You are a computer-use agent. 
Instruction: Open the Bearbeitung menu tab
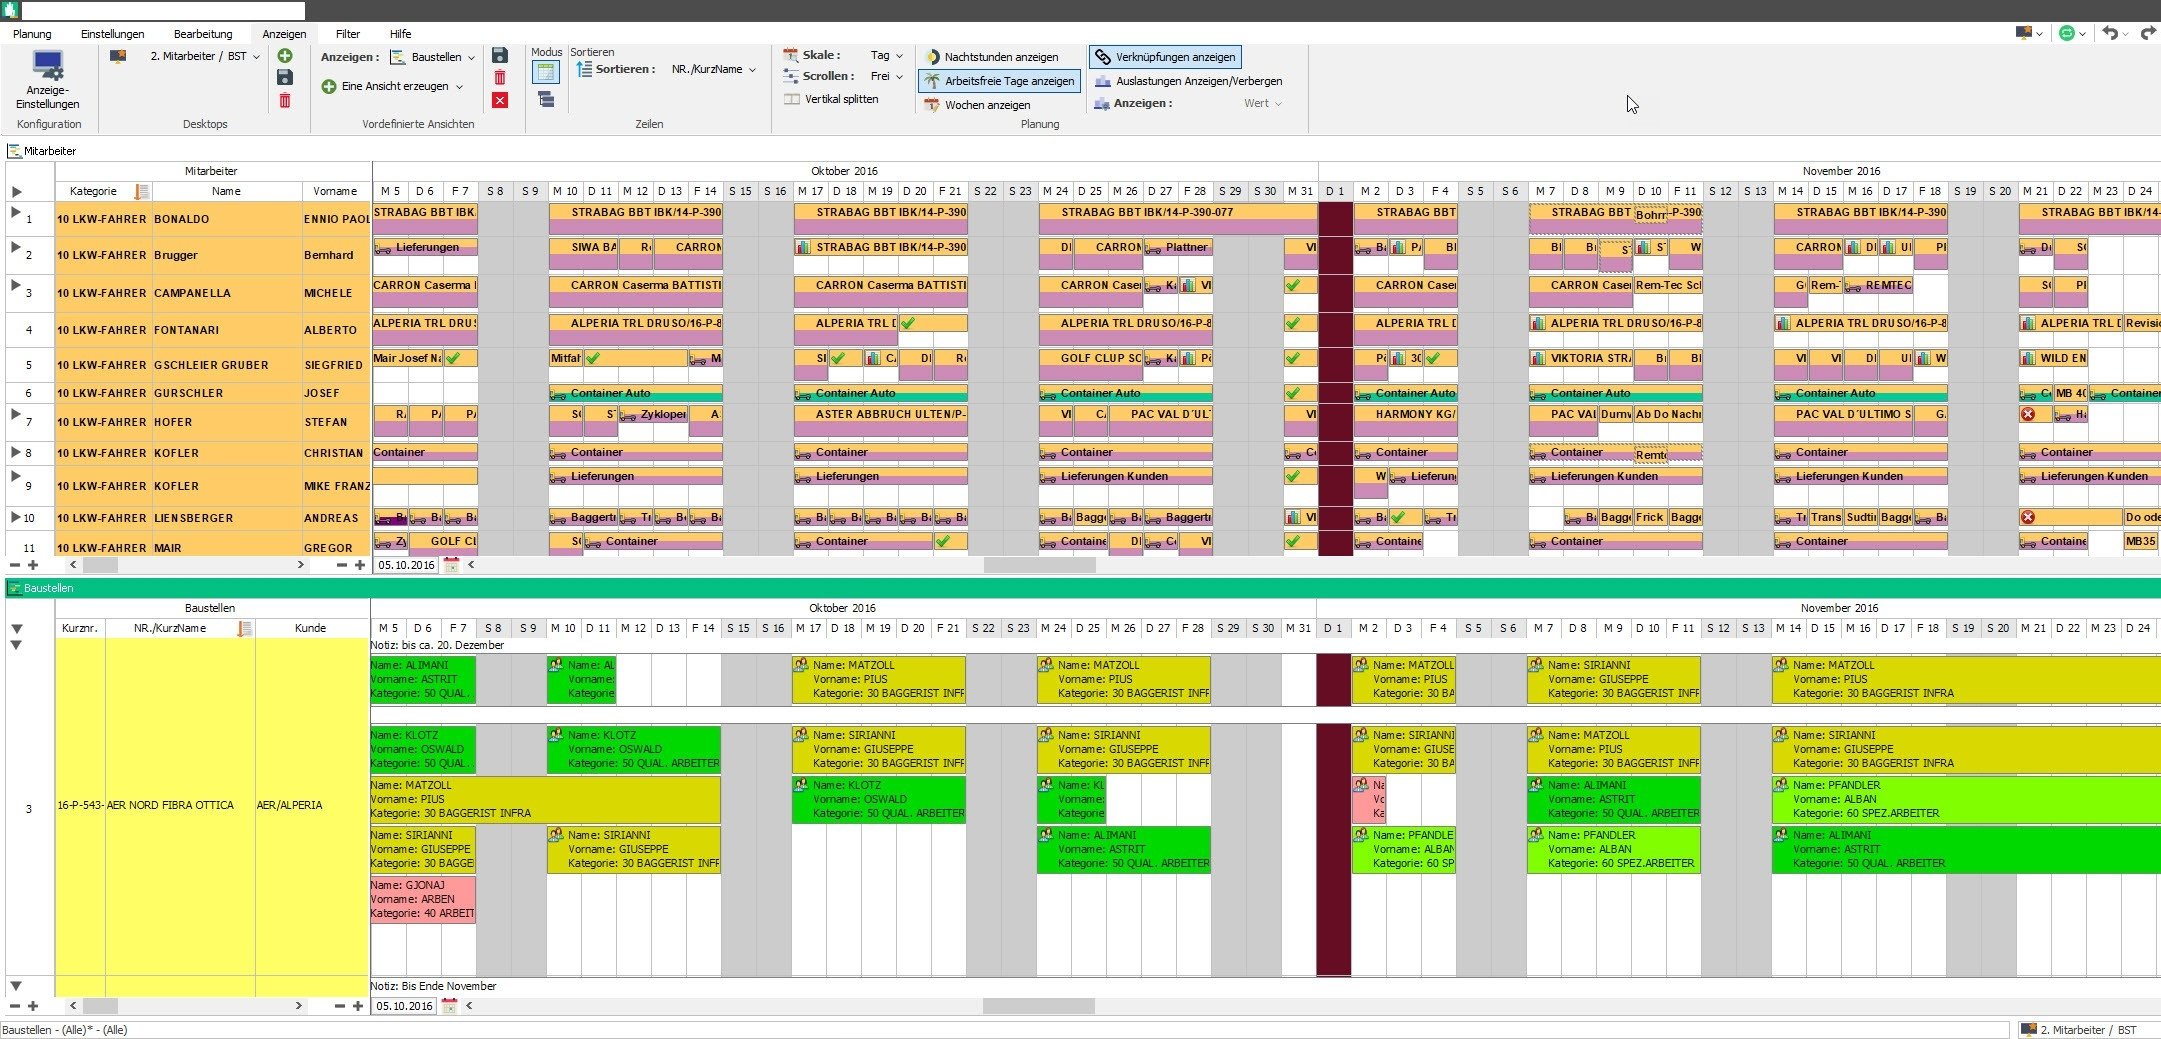click(x=203, y=34)
